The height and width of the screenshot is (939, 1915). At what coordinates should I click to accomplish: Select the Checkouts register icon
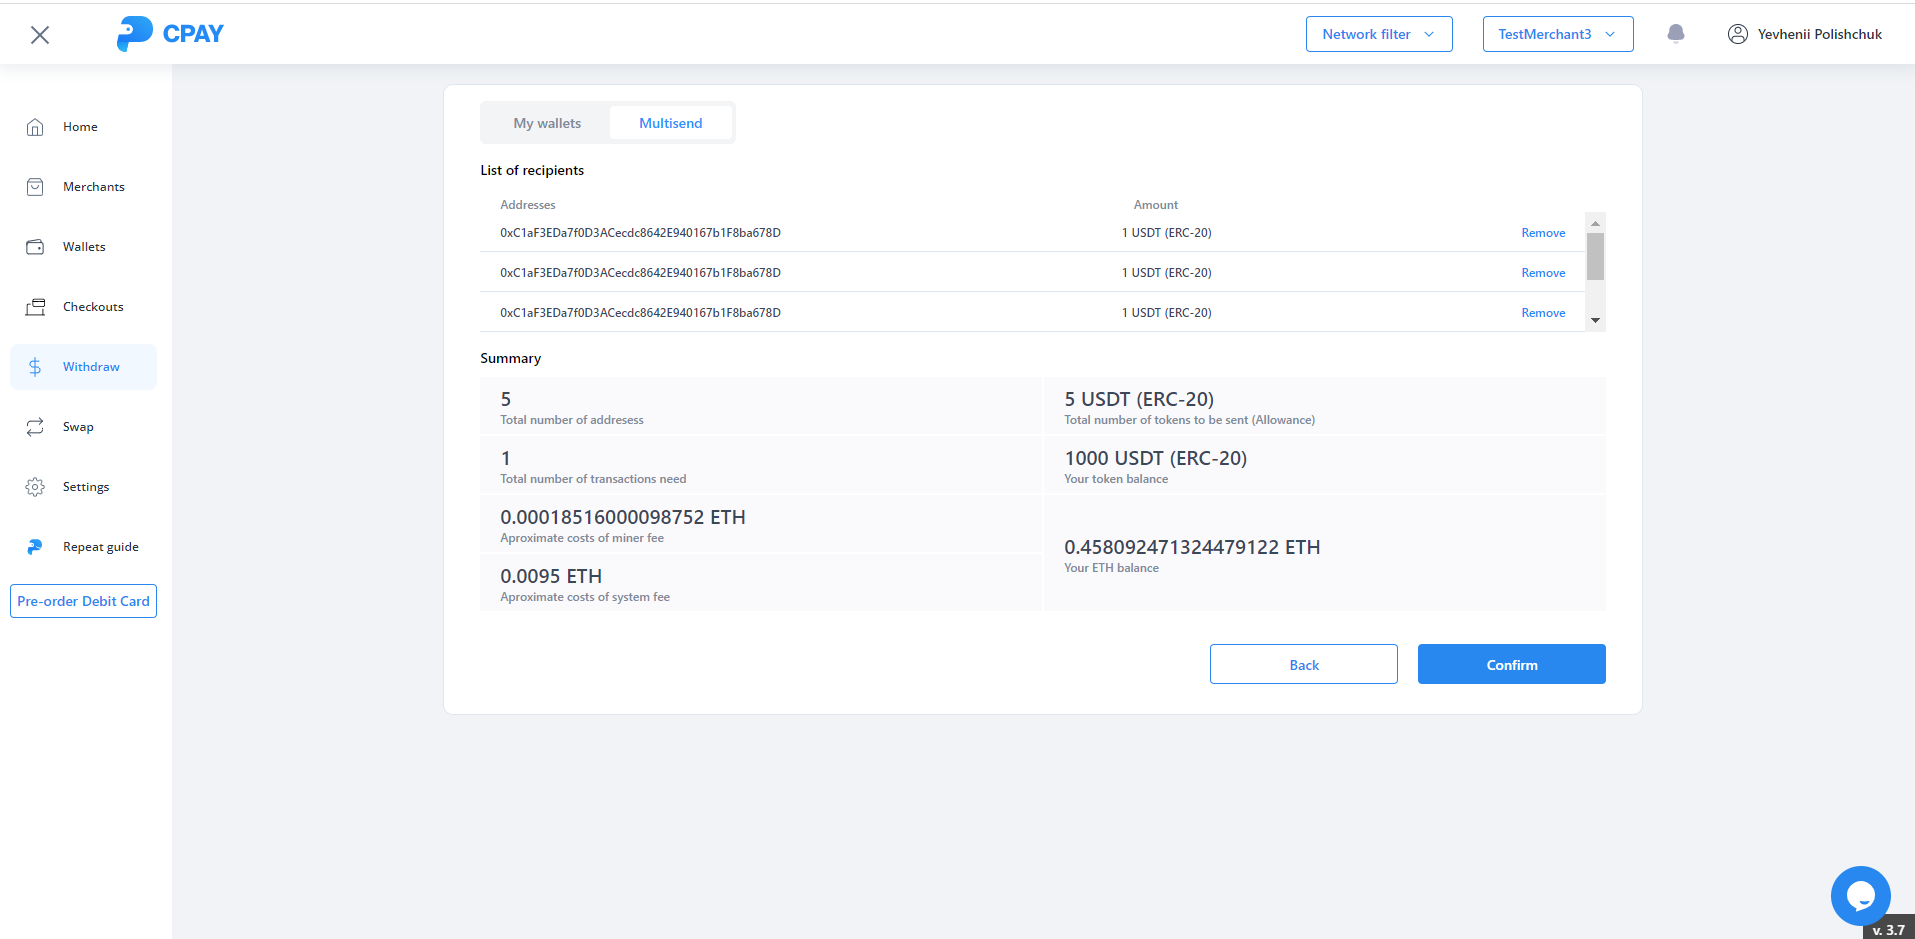(x=35, y=307)
